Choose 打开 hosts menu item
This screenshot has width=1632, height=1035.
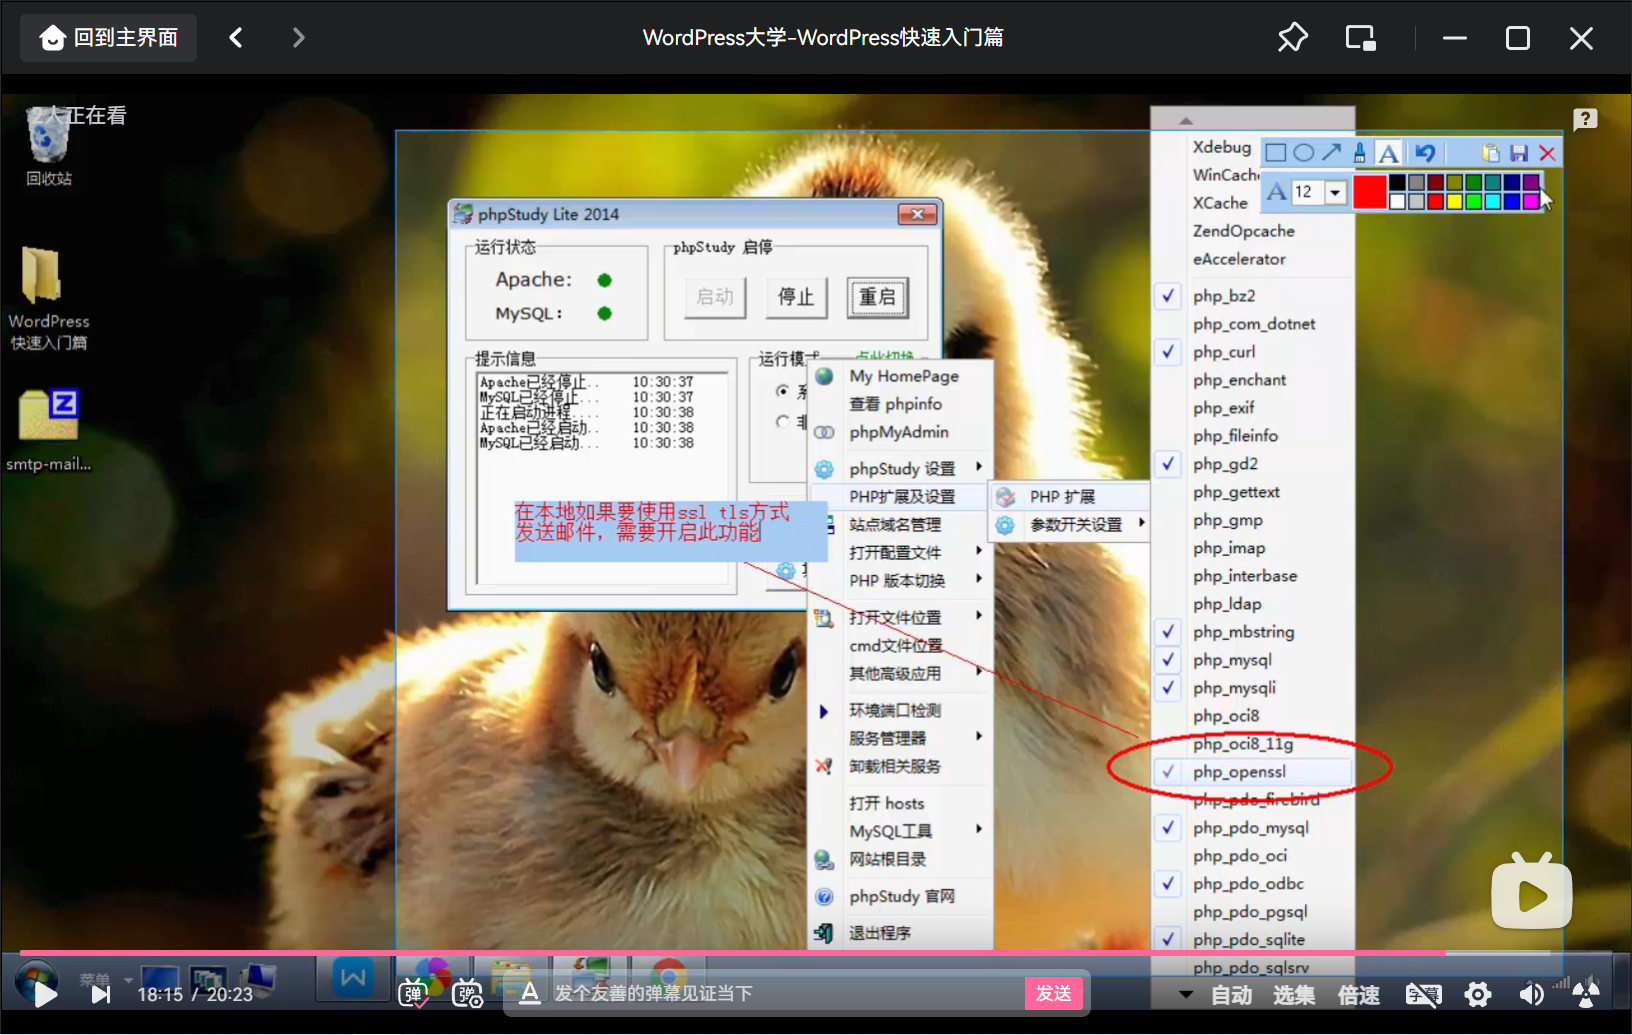tap(900, 803)
